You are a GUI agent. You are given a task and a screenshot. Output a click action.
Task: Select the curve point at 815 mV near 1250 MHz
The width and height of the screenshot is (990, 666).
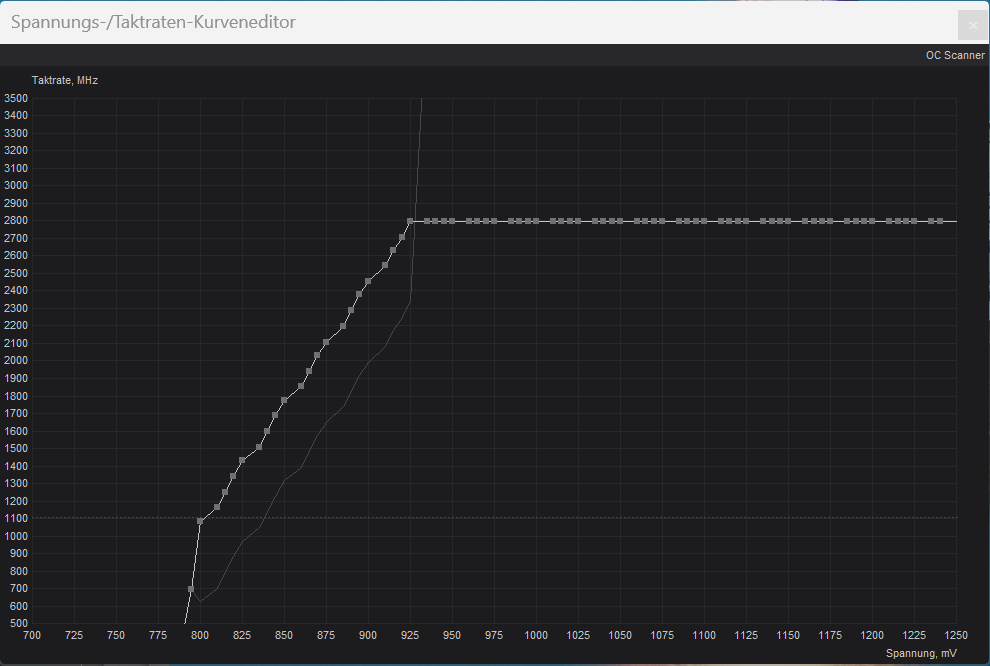(x=225, y=492)
